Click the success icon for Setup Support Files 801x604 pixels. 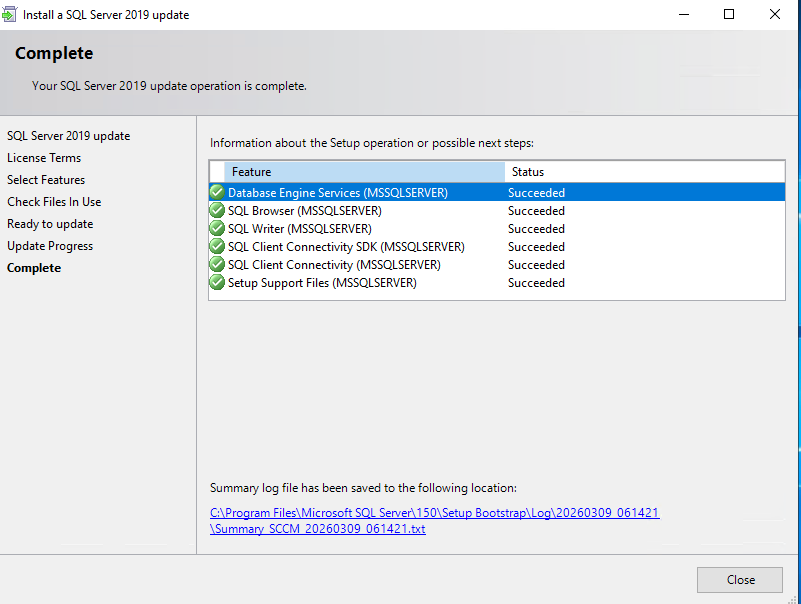(217, 282)
